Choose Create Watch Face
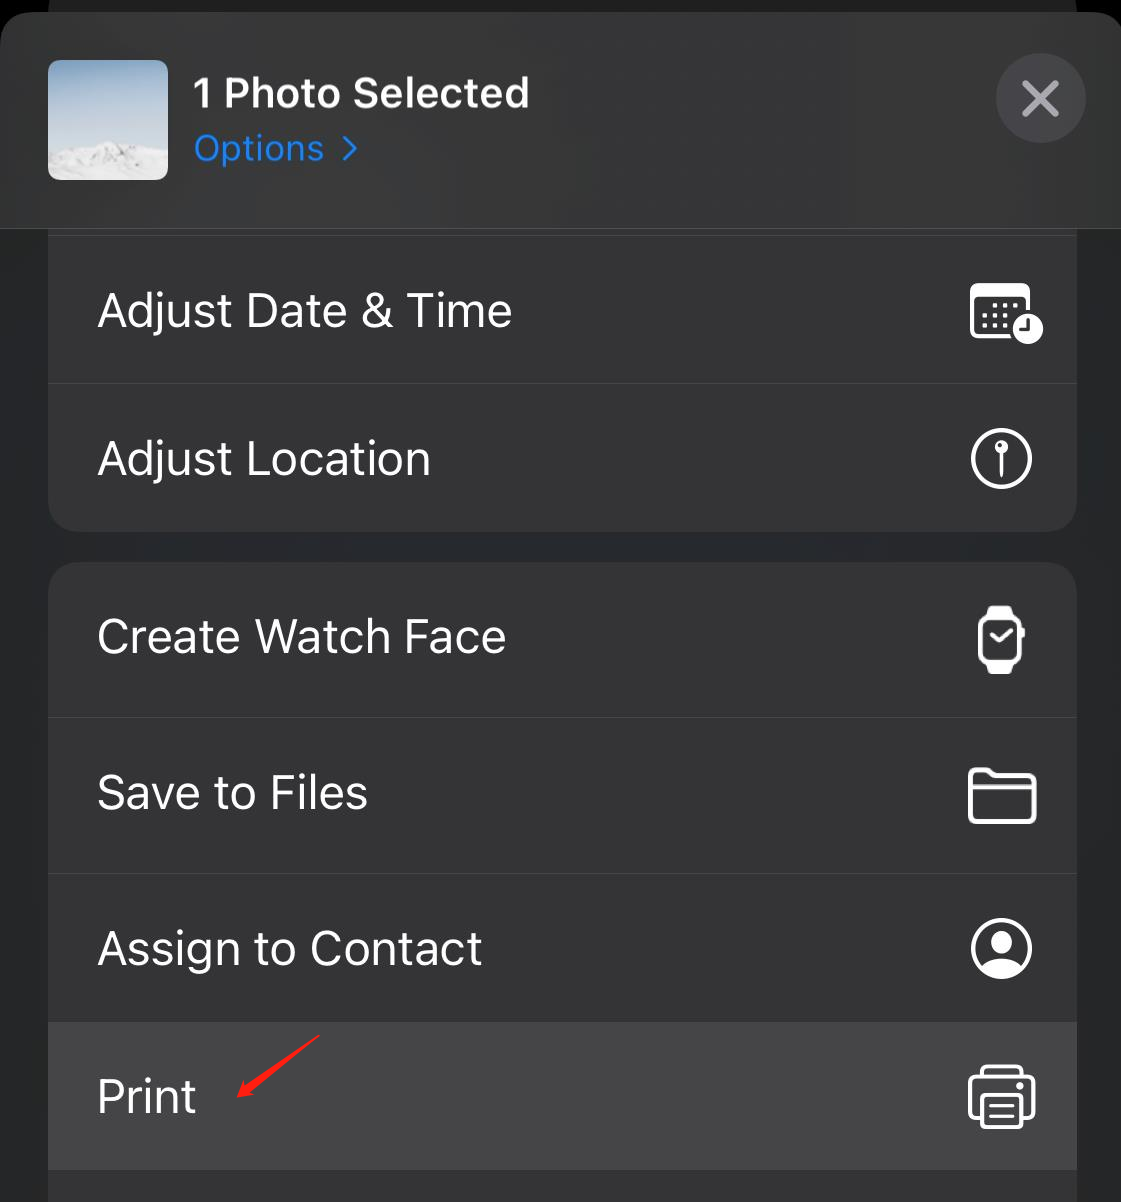 pyautogui.click(x=562, y=639)
